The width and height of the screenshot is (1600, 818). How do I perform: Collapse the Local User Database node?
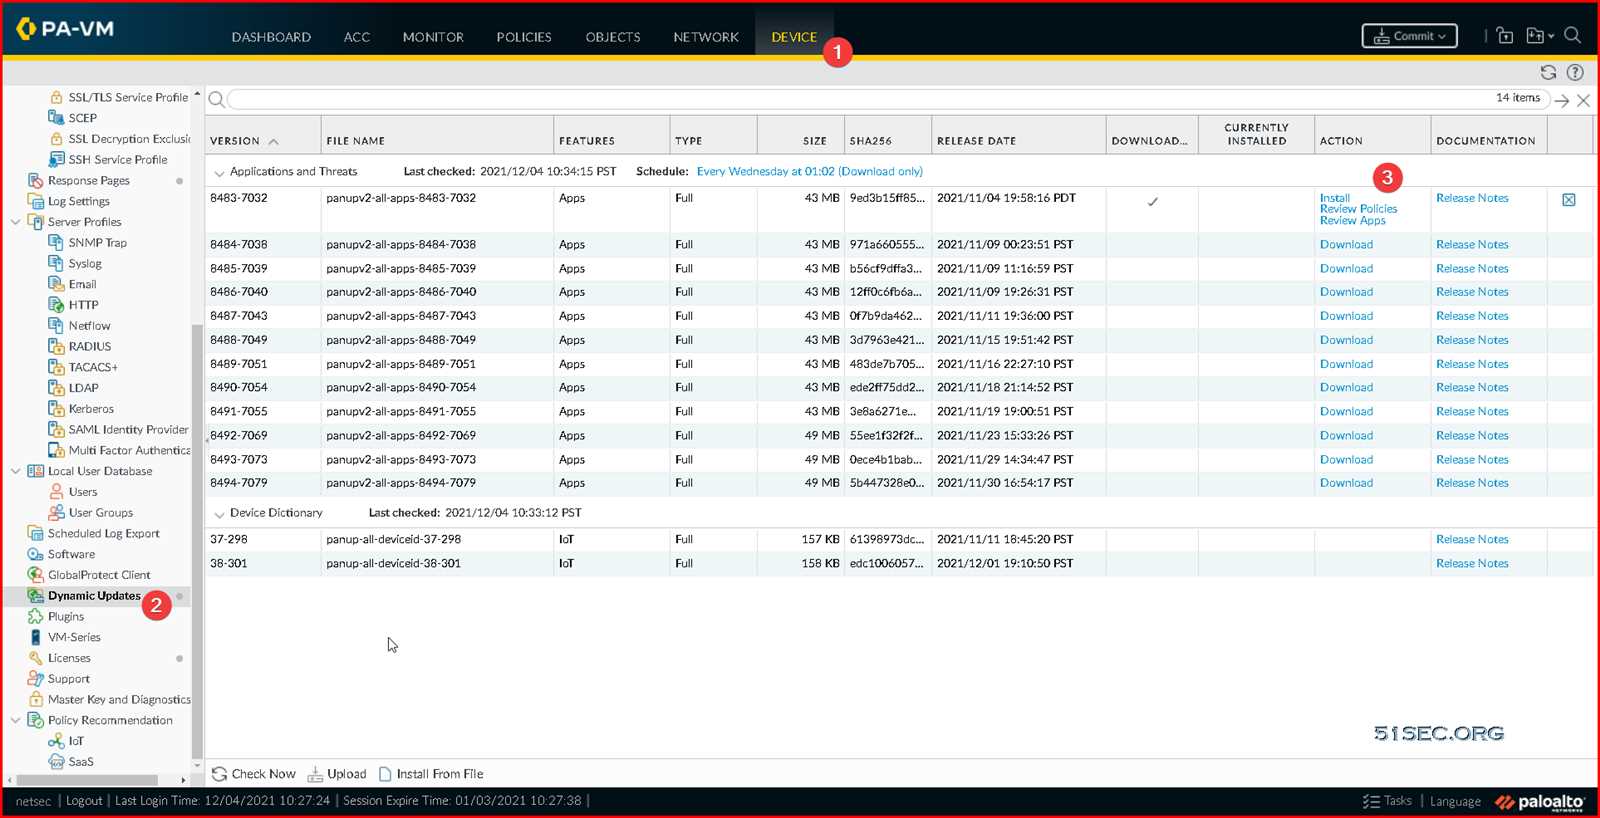click(x=15, y=471)
